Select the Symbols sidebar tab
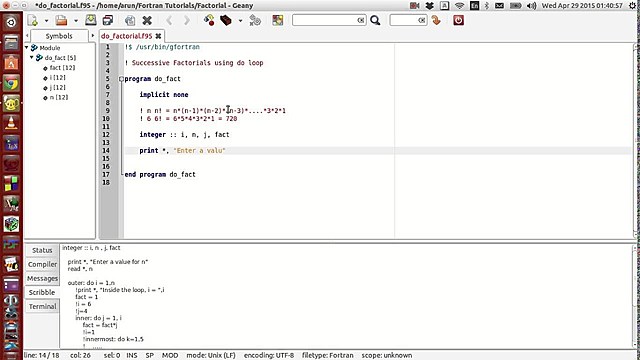 59,36
